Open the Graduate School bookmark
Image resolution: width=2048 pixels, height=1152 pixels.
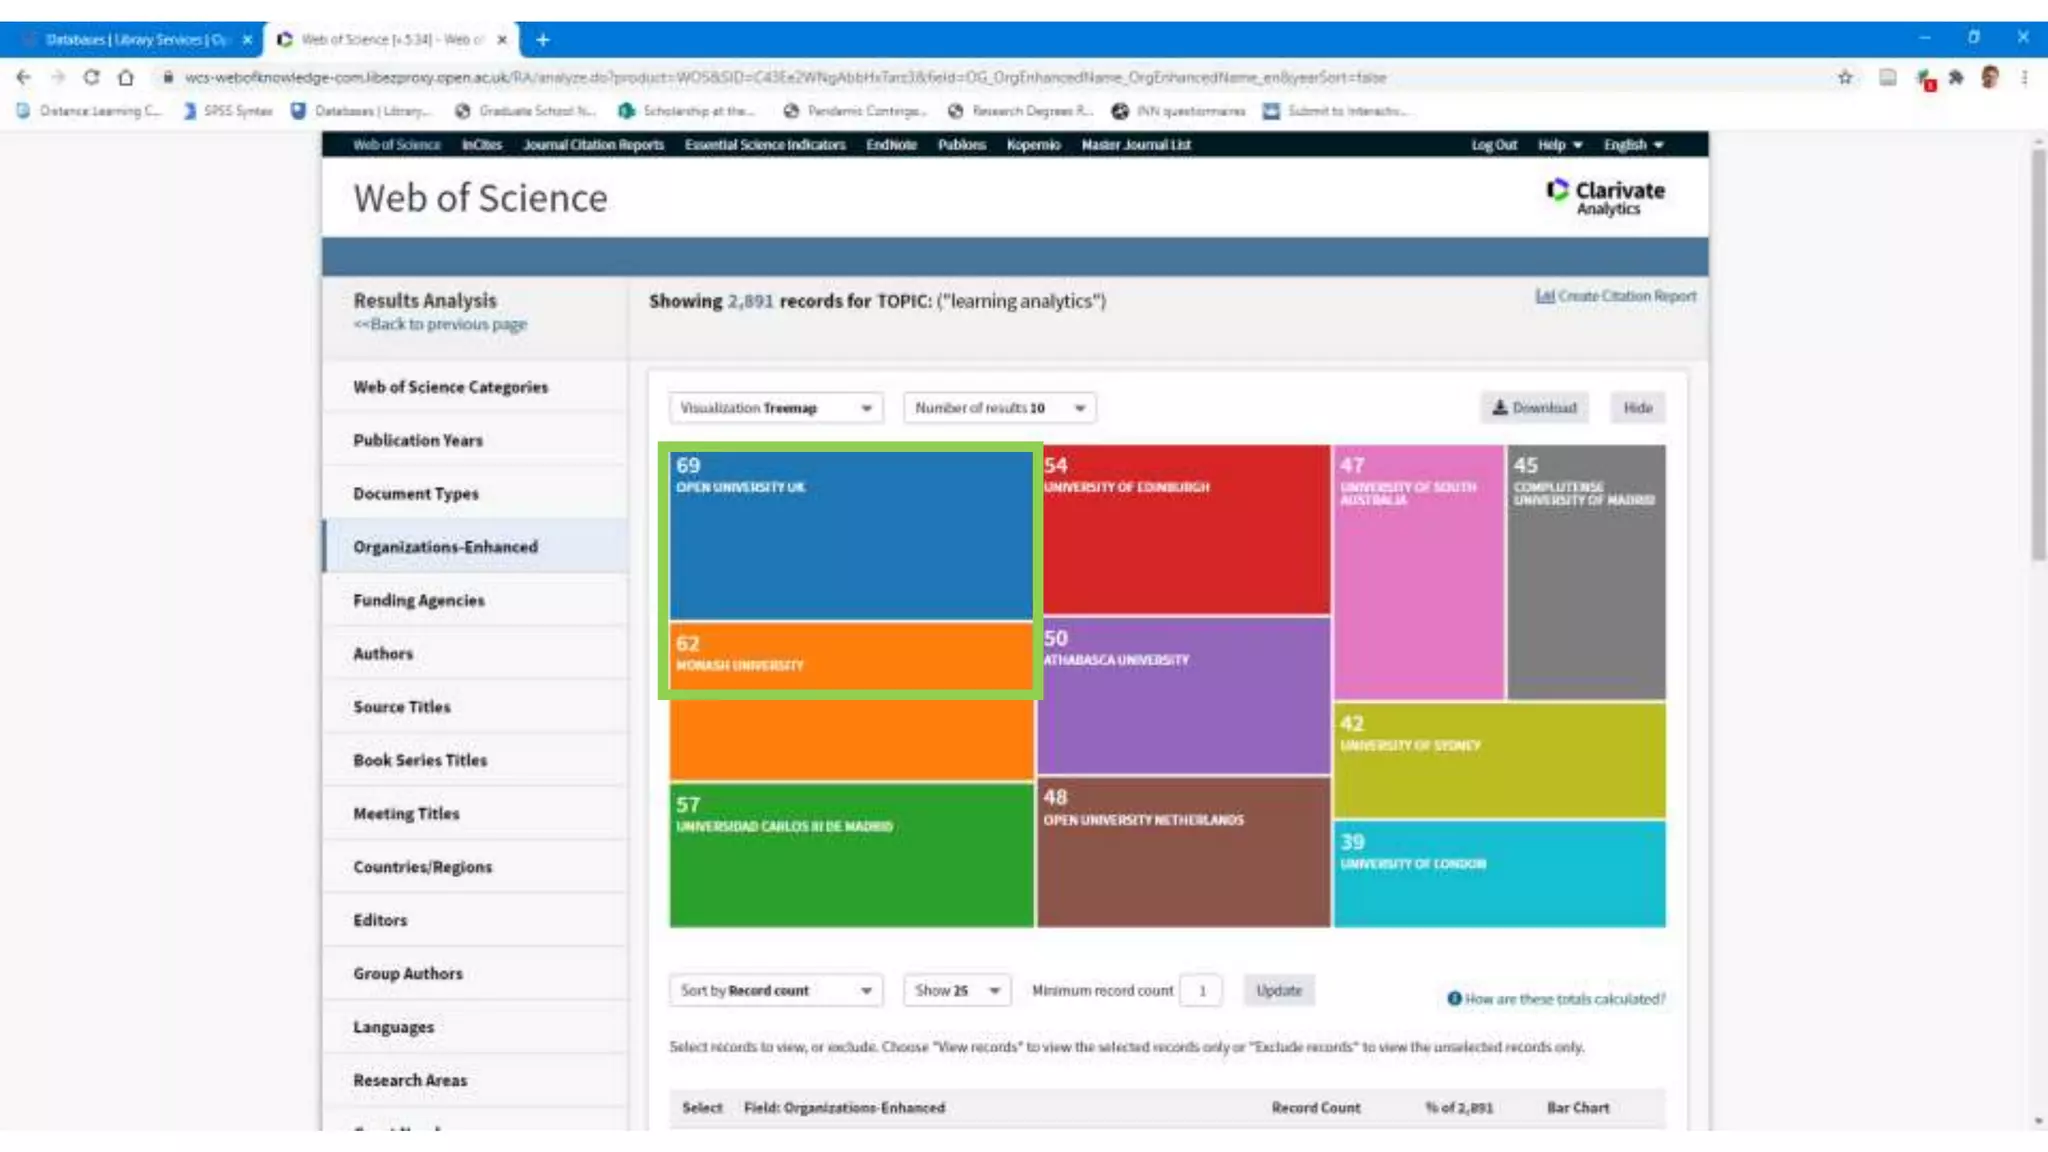pyautogui.click(x=525, y=111)
